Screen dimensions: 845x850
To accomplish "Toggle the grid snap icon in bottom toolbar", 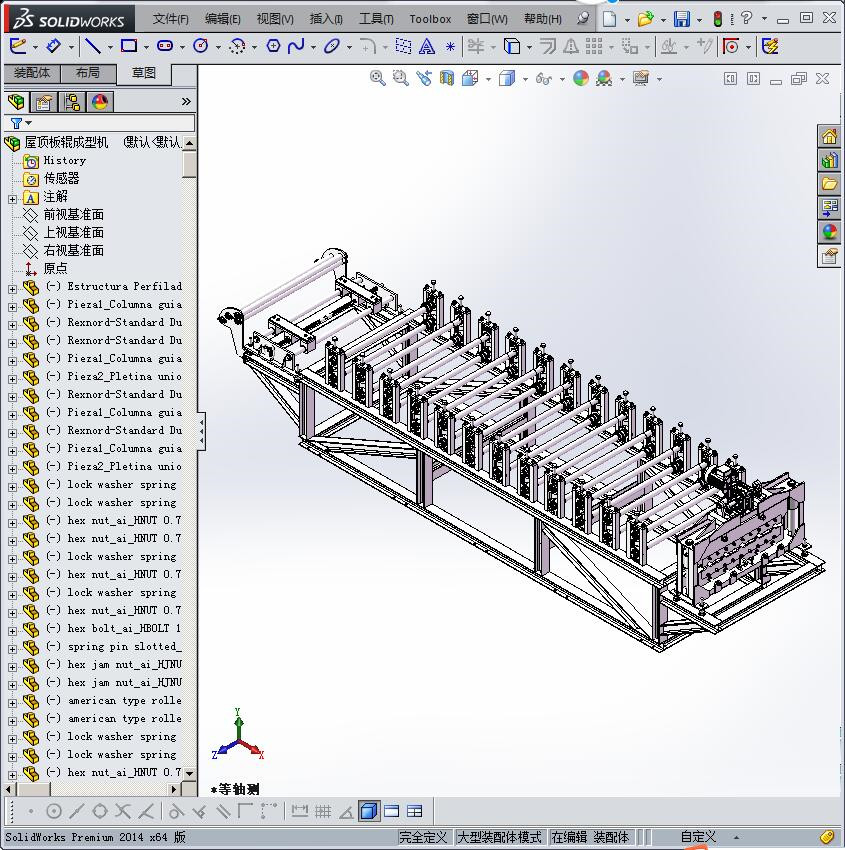I will (x=323, y=812).
